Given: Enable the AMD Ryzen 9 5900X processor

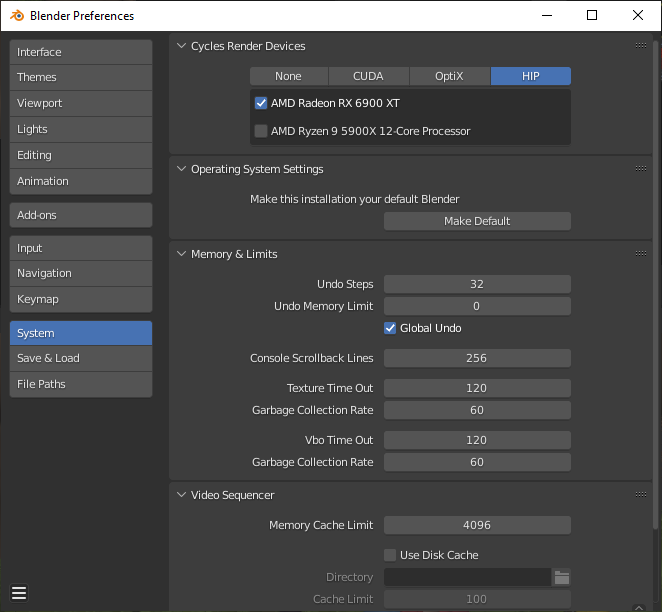Looking at the screenshot, I should [261, 131].
